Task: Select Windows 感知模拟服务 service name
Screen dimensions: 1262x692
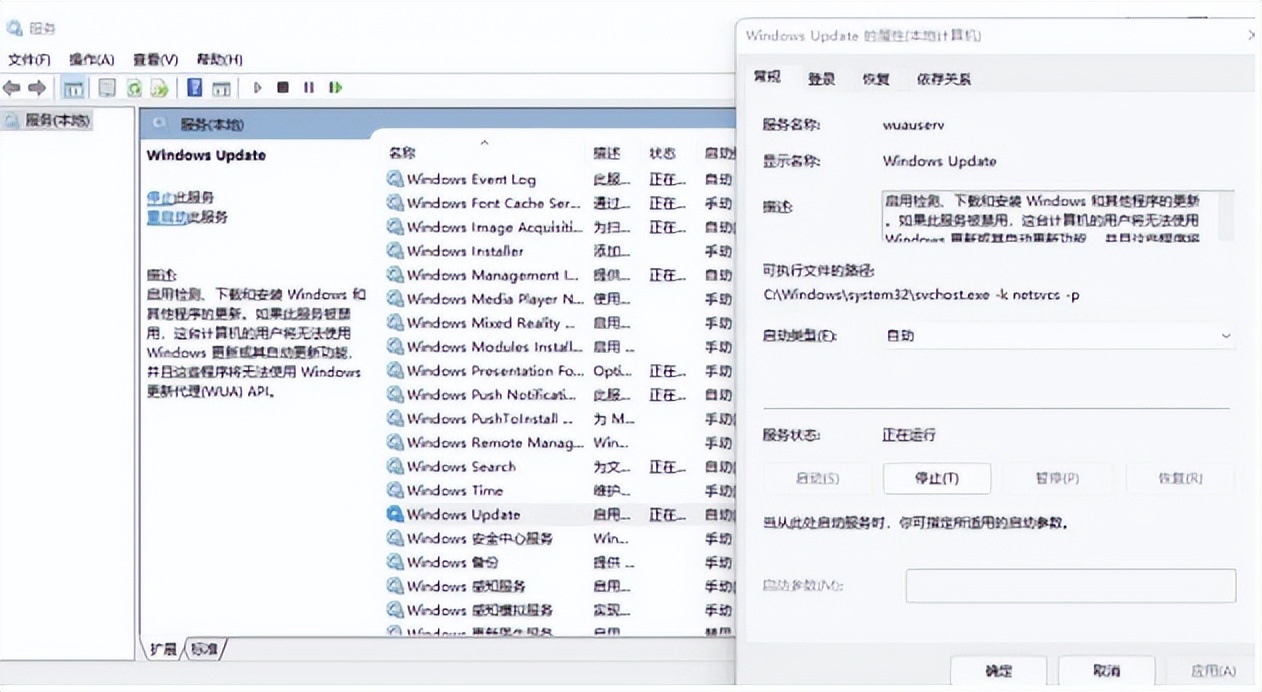Action: [x=480, y=611]
